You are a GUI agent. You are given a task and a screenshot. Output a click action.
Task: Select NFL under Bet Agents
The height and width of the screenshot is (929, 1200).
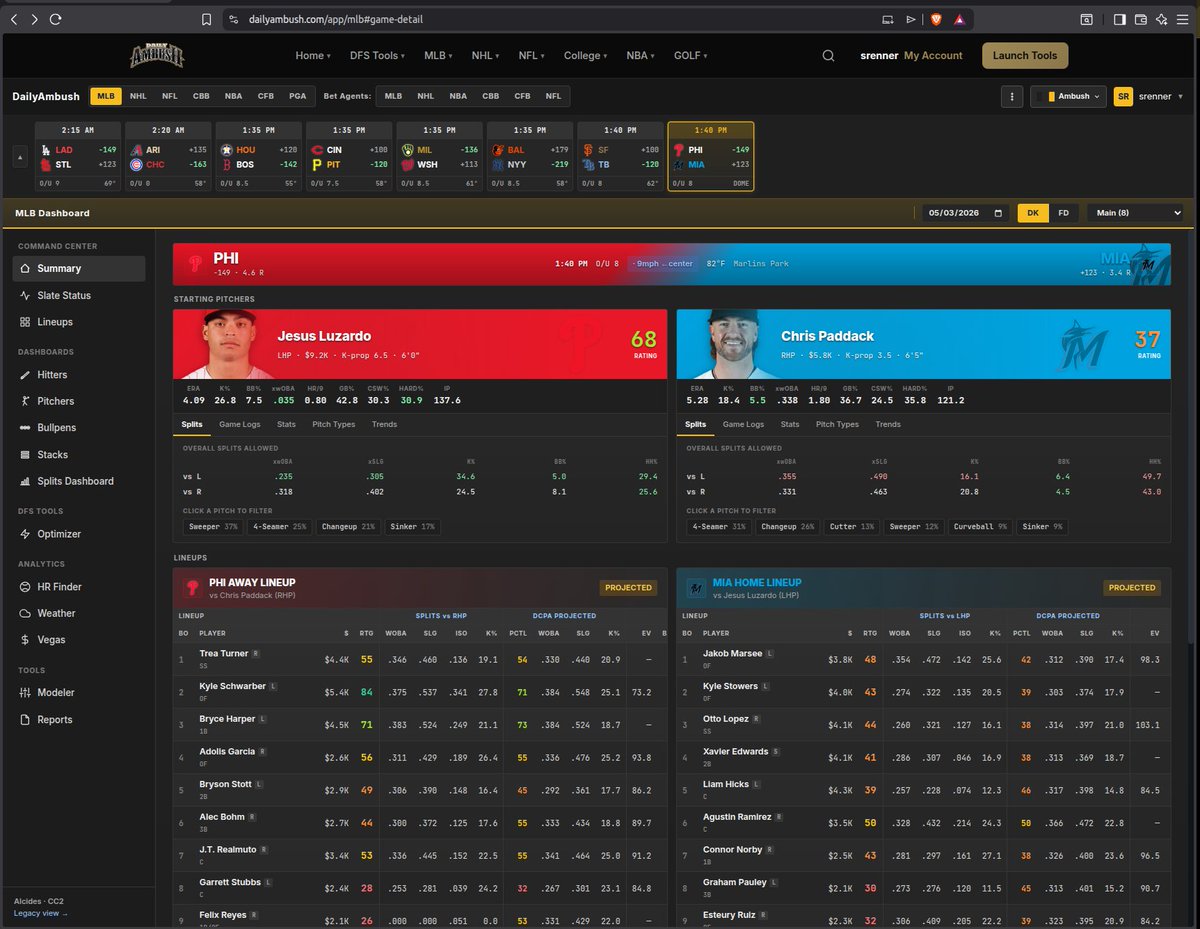[553, 96]
